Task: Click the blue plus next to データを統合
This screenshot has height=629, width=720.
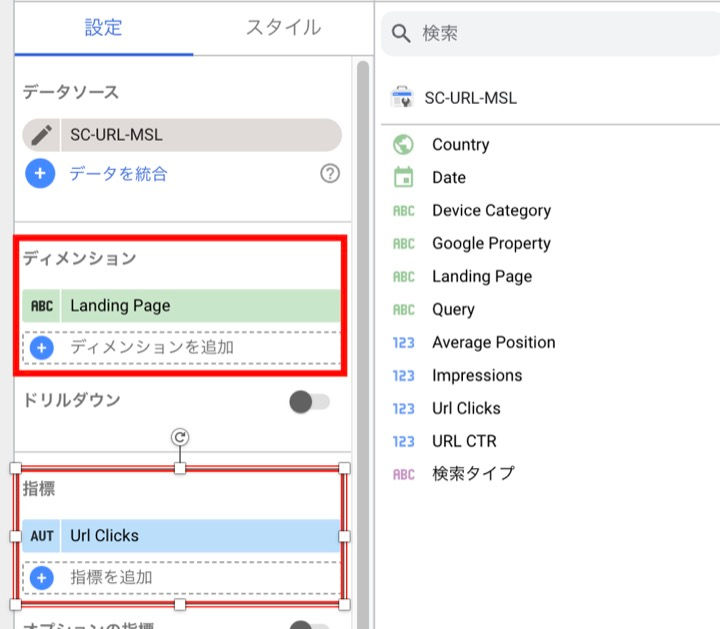Action: click(x=40, y=174)
